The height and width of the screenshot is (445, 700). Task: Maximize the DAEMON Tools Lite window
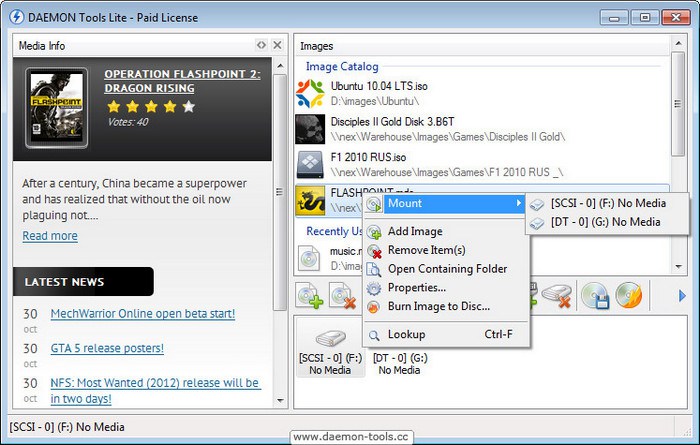(645, 18)
